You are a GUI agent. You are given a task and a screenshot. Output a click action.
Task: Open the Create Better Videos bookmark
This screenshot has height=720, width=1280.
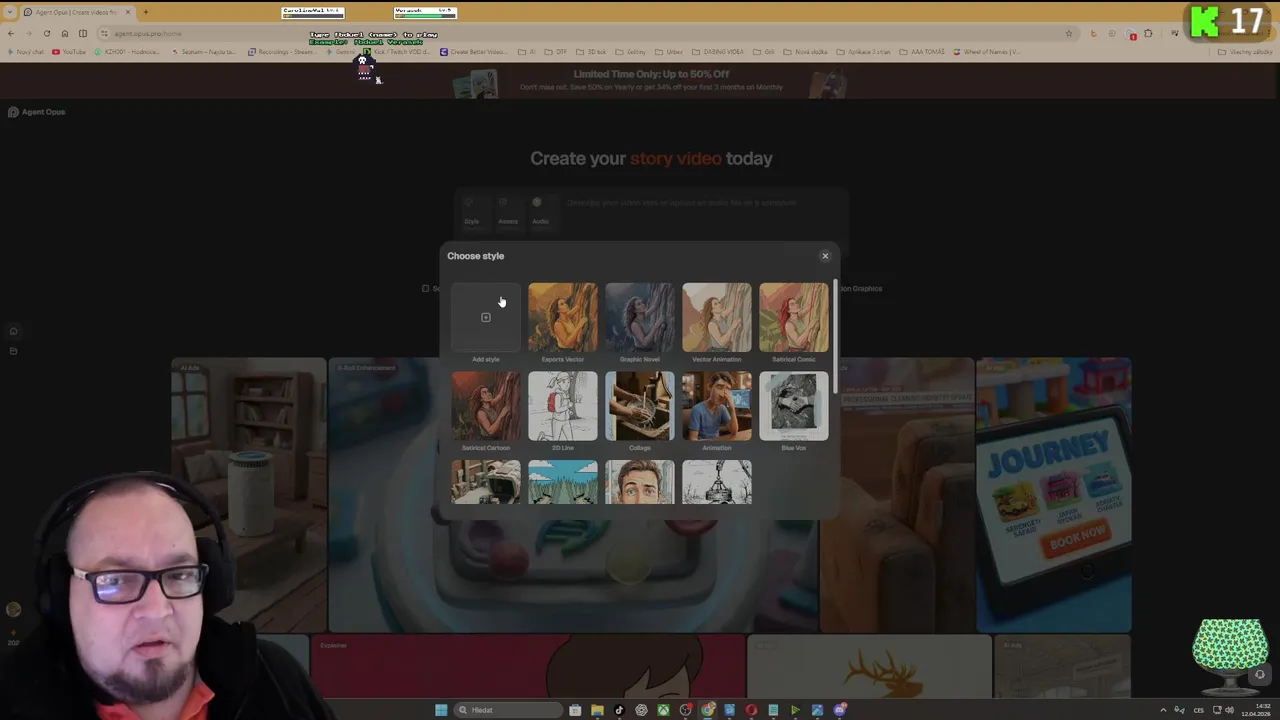click(x=476, y=52)
